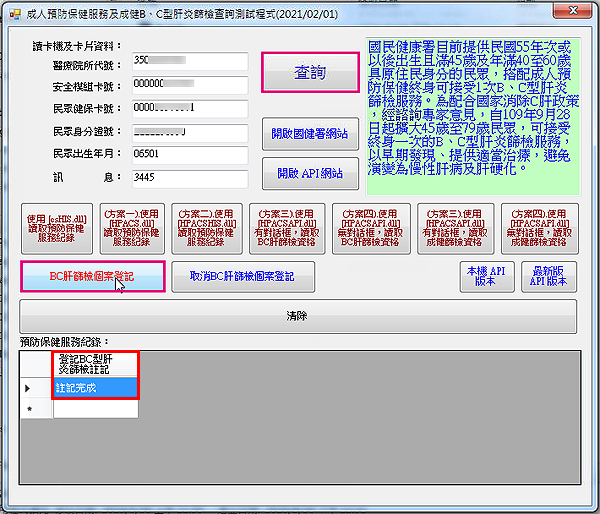
Task: Click the 登記BC型肝炎篩檢註記 column header
Action: click(x=95, y=363)
